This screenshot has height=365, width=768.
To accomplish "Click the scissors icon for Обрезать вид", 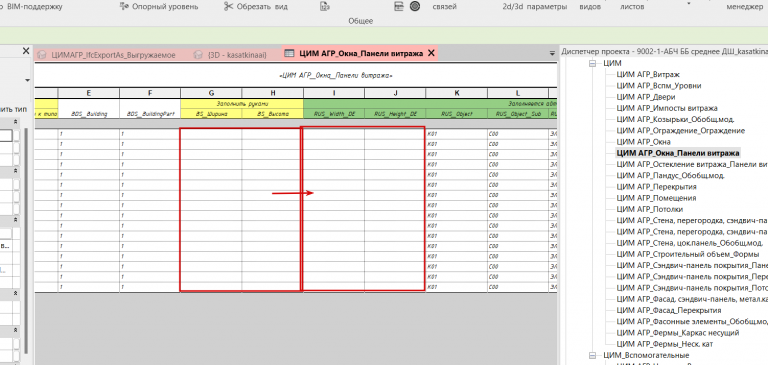I will click(x=228, y=6).
